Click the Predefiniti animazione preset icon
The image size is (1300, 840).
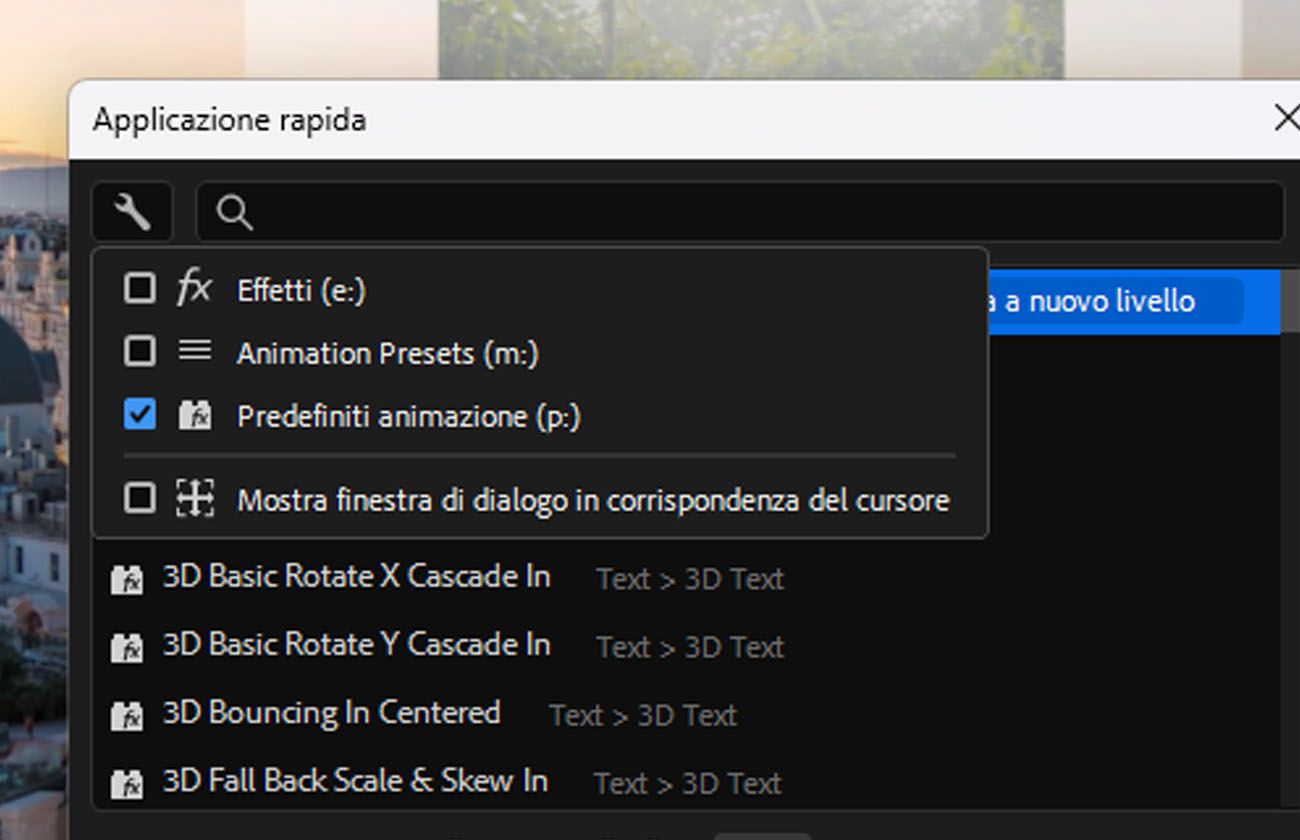tap(194, 415)
